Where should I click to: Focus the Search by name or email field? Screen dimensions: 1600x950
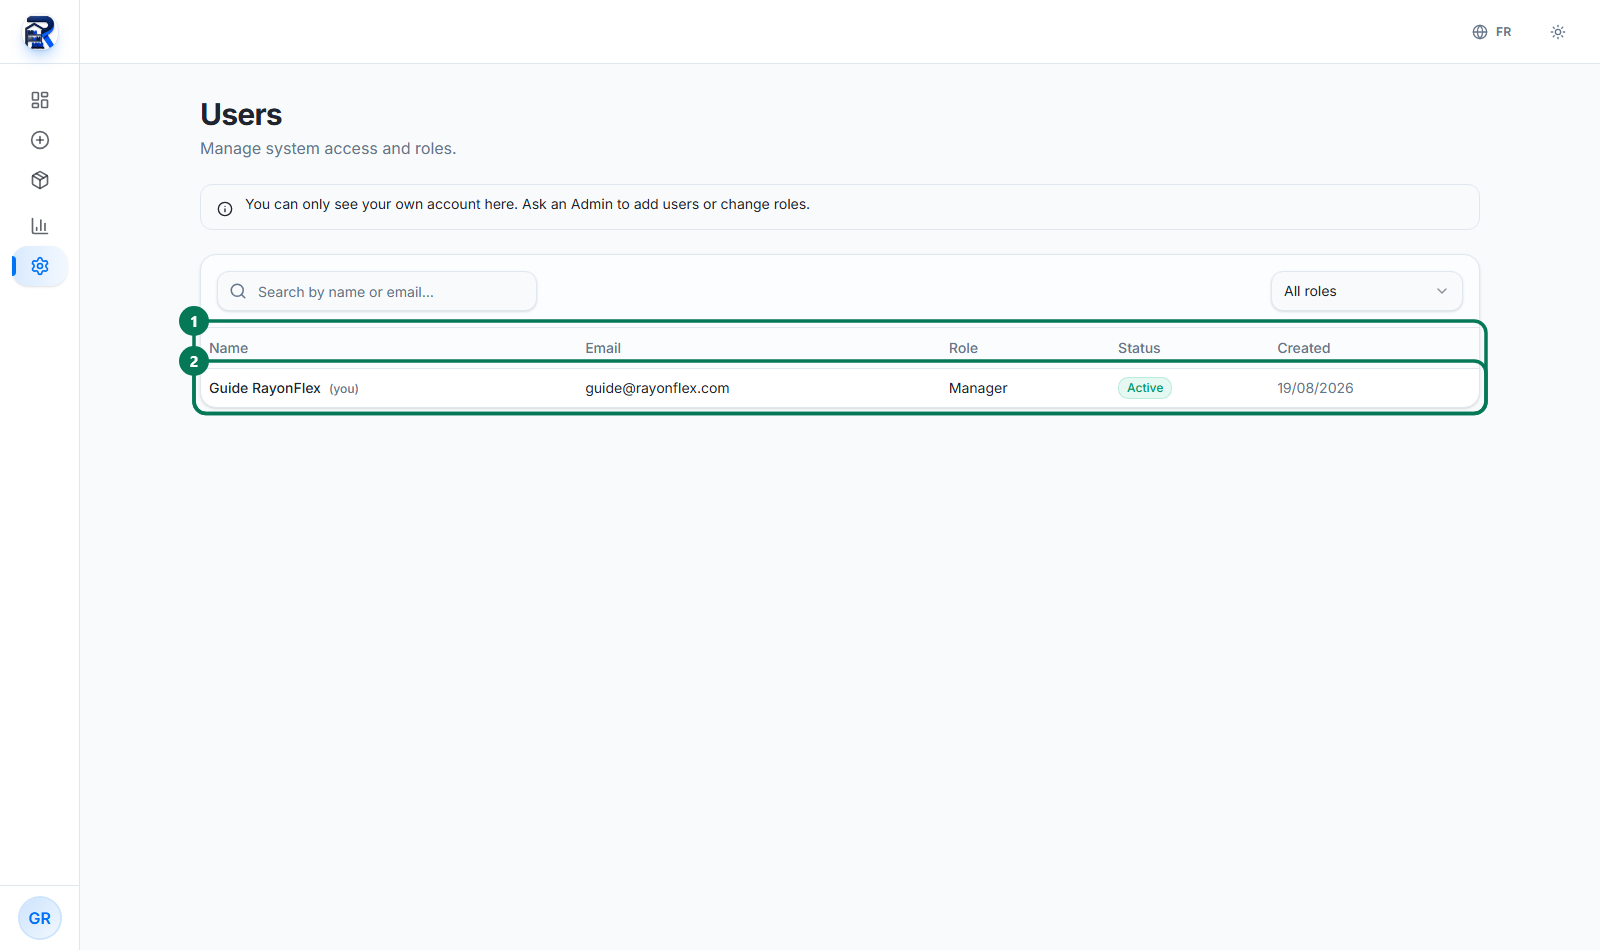(377, 291)
